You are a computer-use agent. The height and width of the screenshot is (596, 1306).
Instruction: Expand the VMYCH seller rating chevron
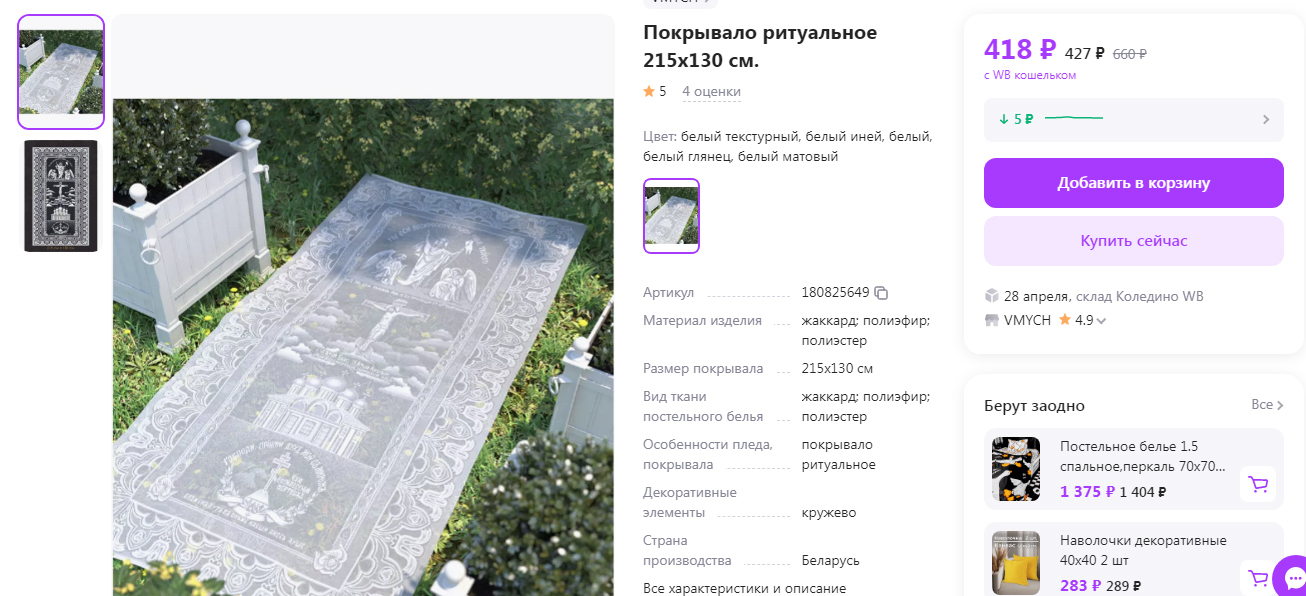point(1101,321)
